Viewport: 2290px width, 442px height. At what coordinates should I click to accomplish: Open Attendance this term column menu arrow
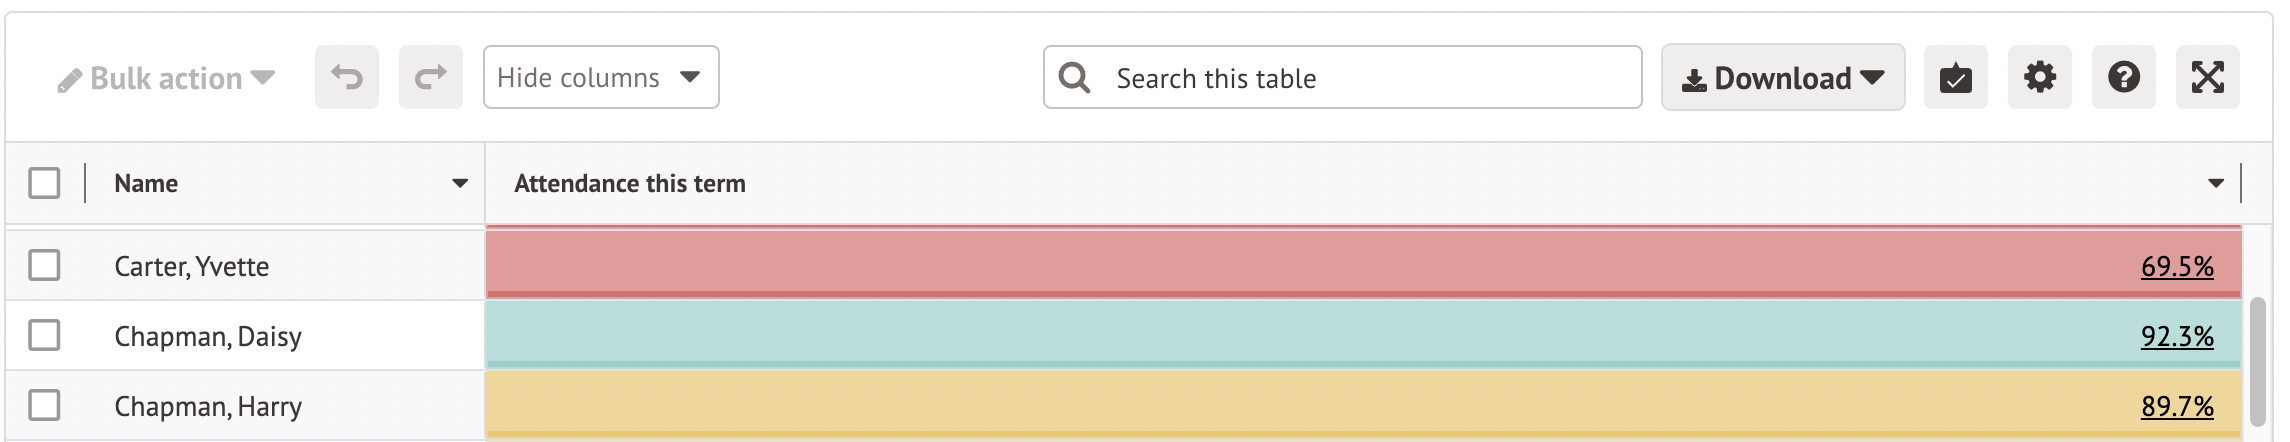(2216, 183)
